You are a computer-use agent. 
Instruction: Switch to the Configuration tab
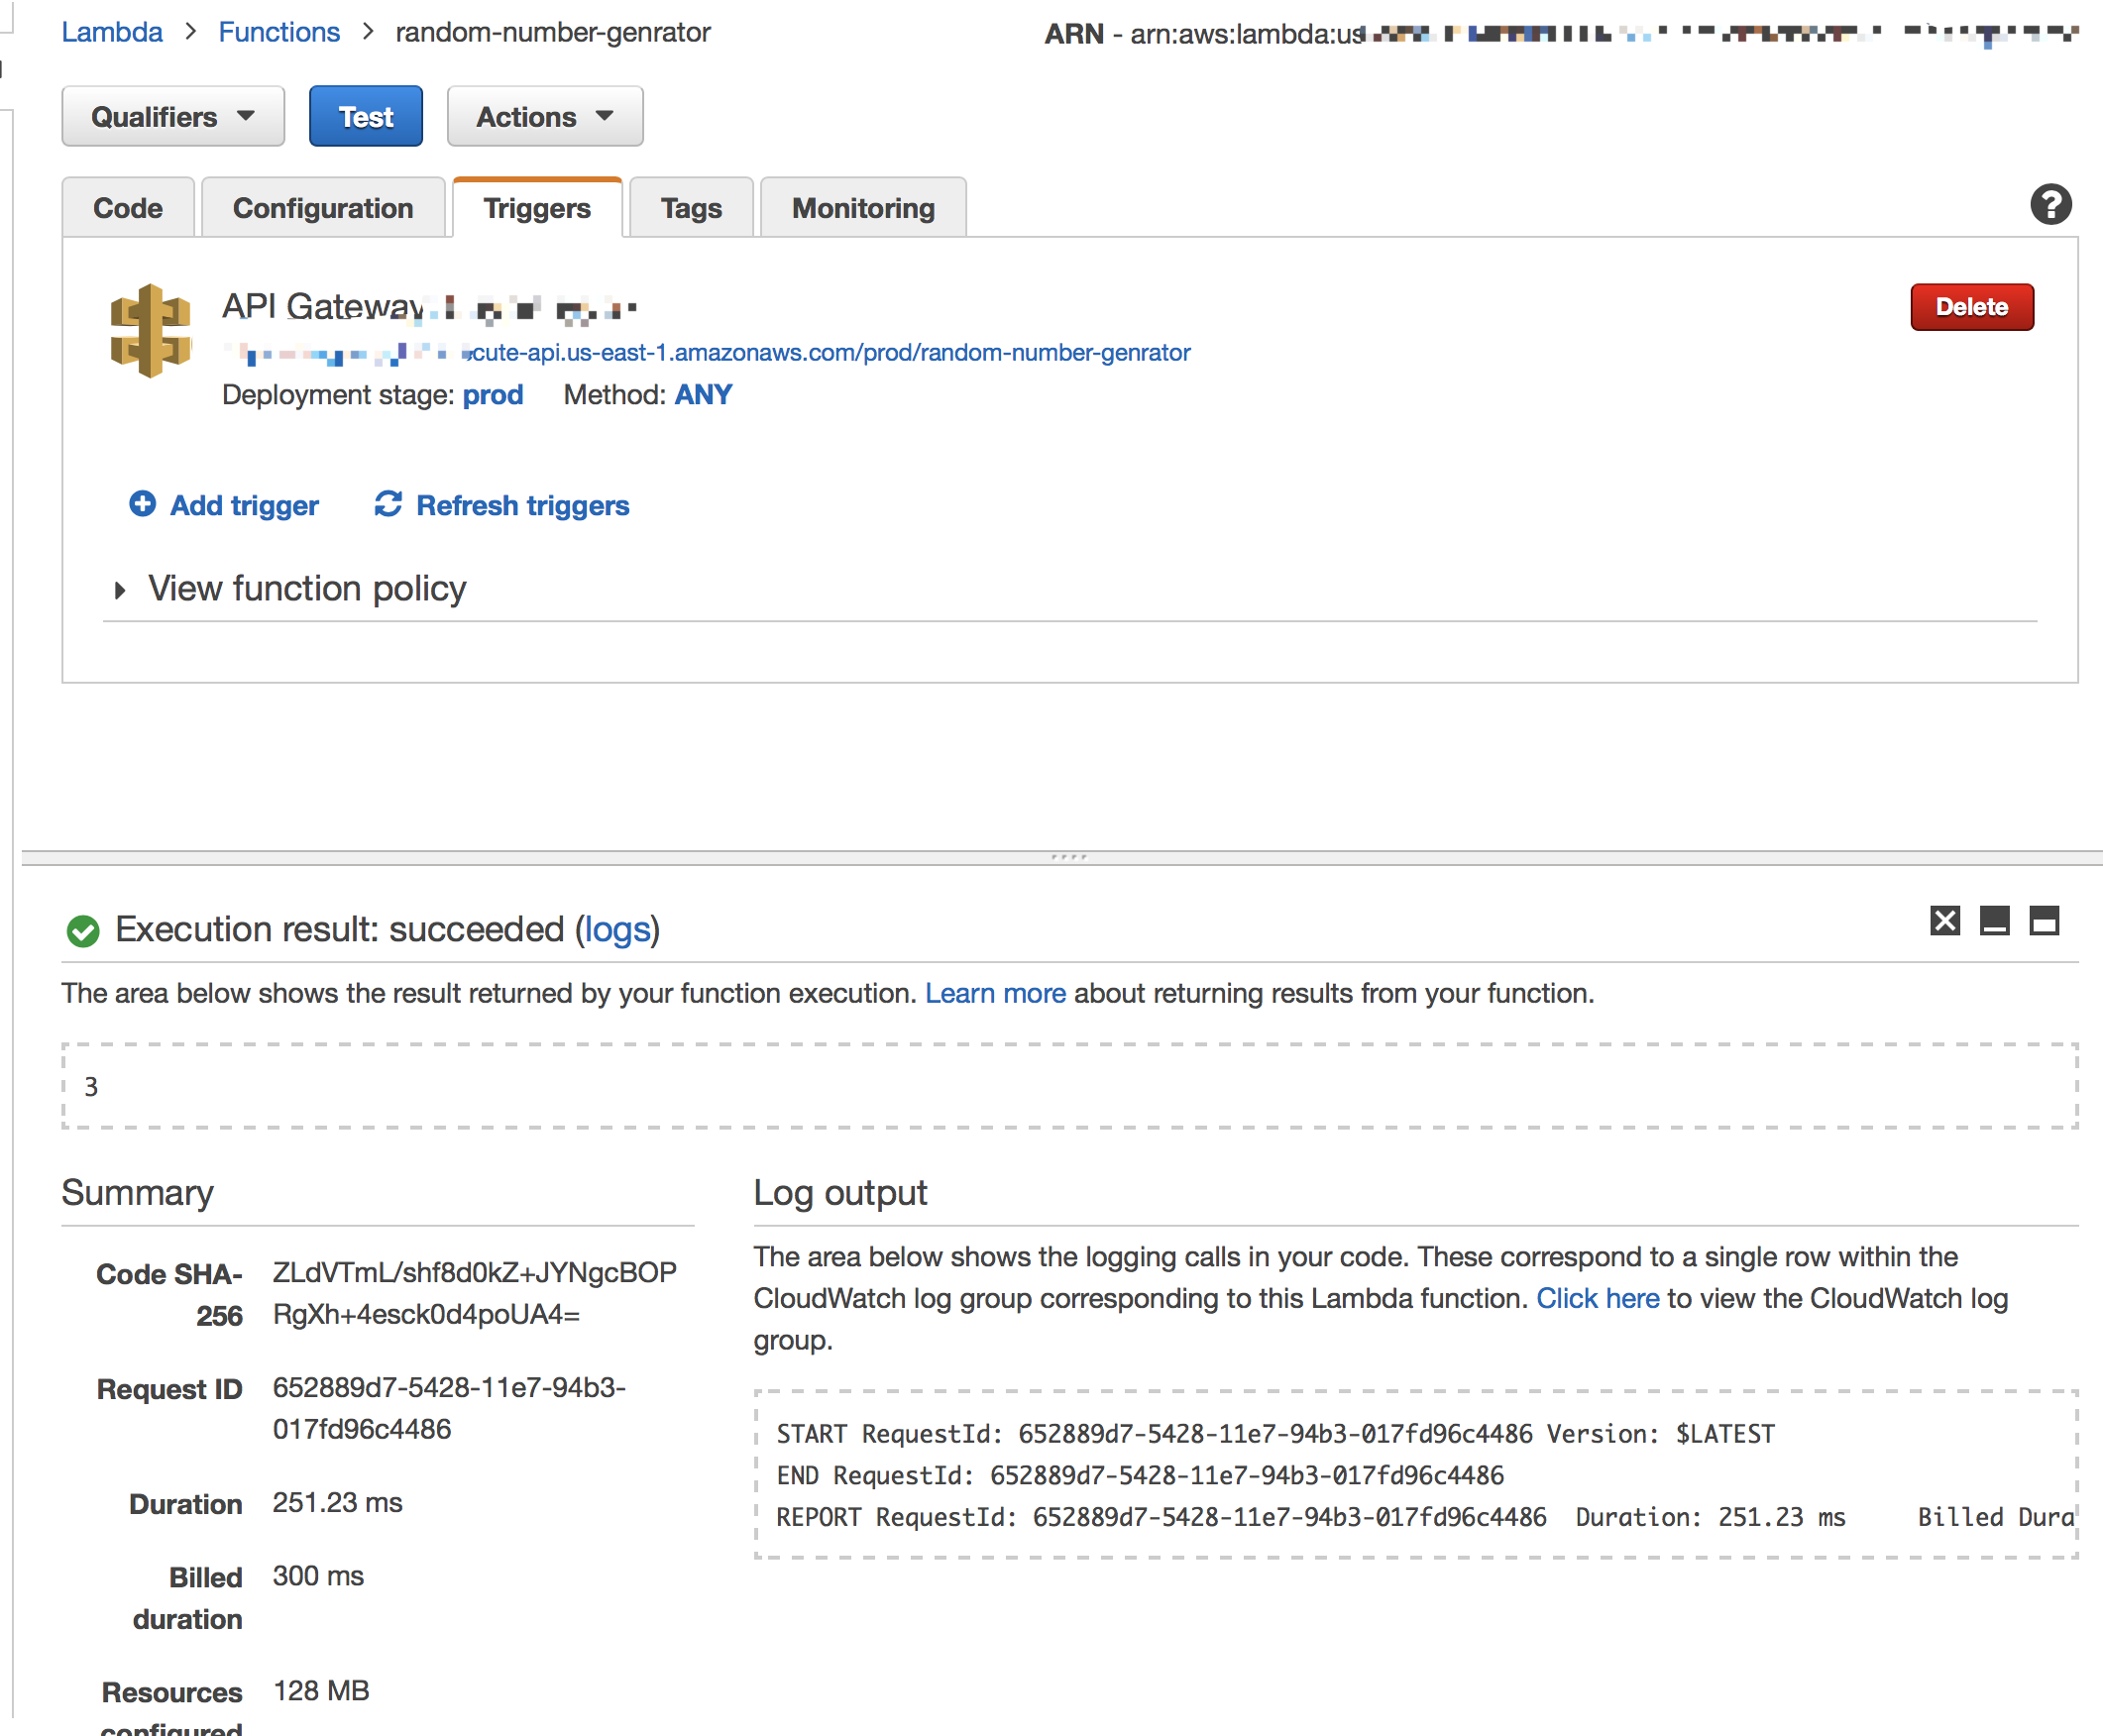323,206
